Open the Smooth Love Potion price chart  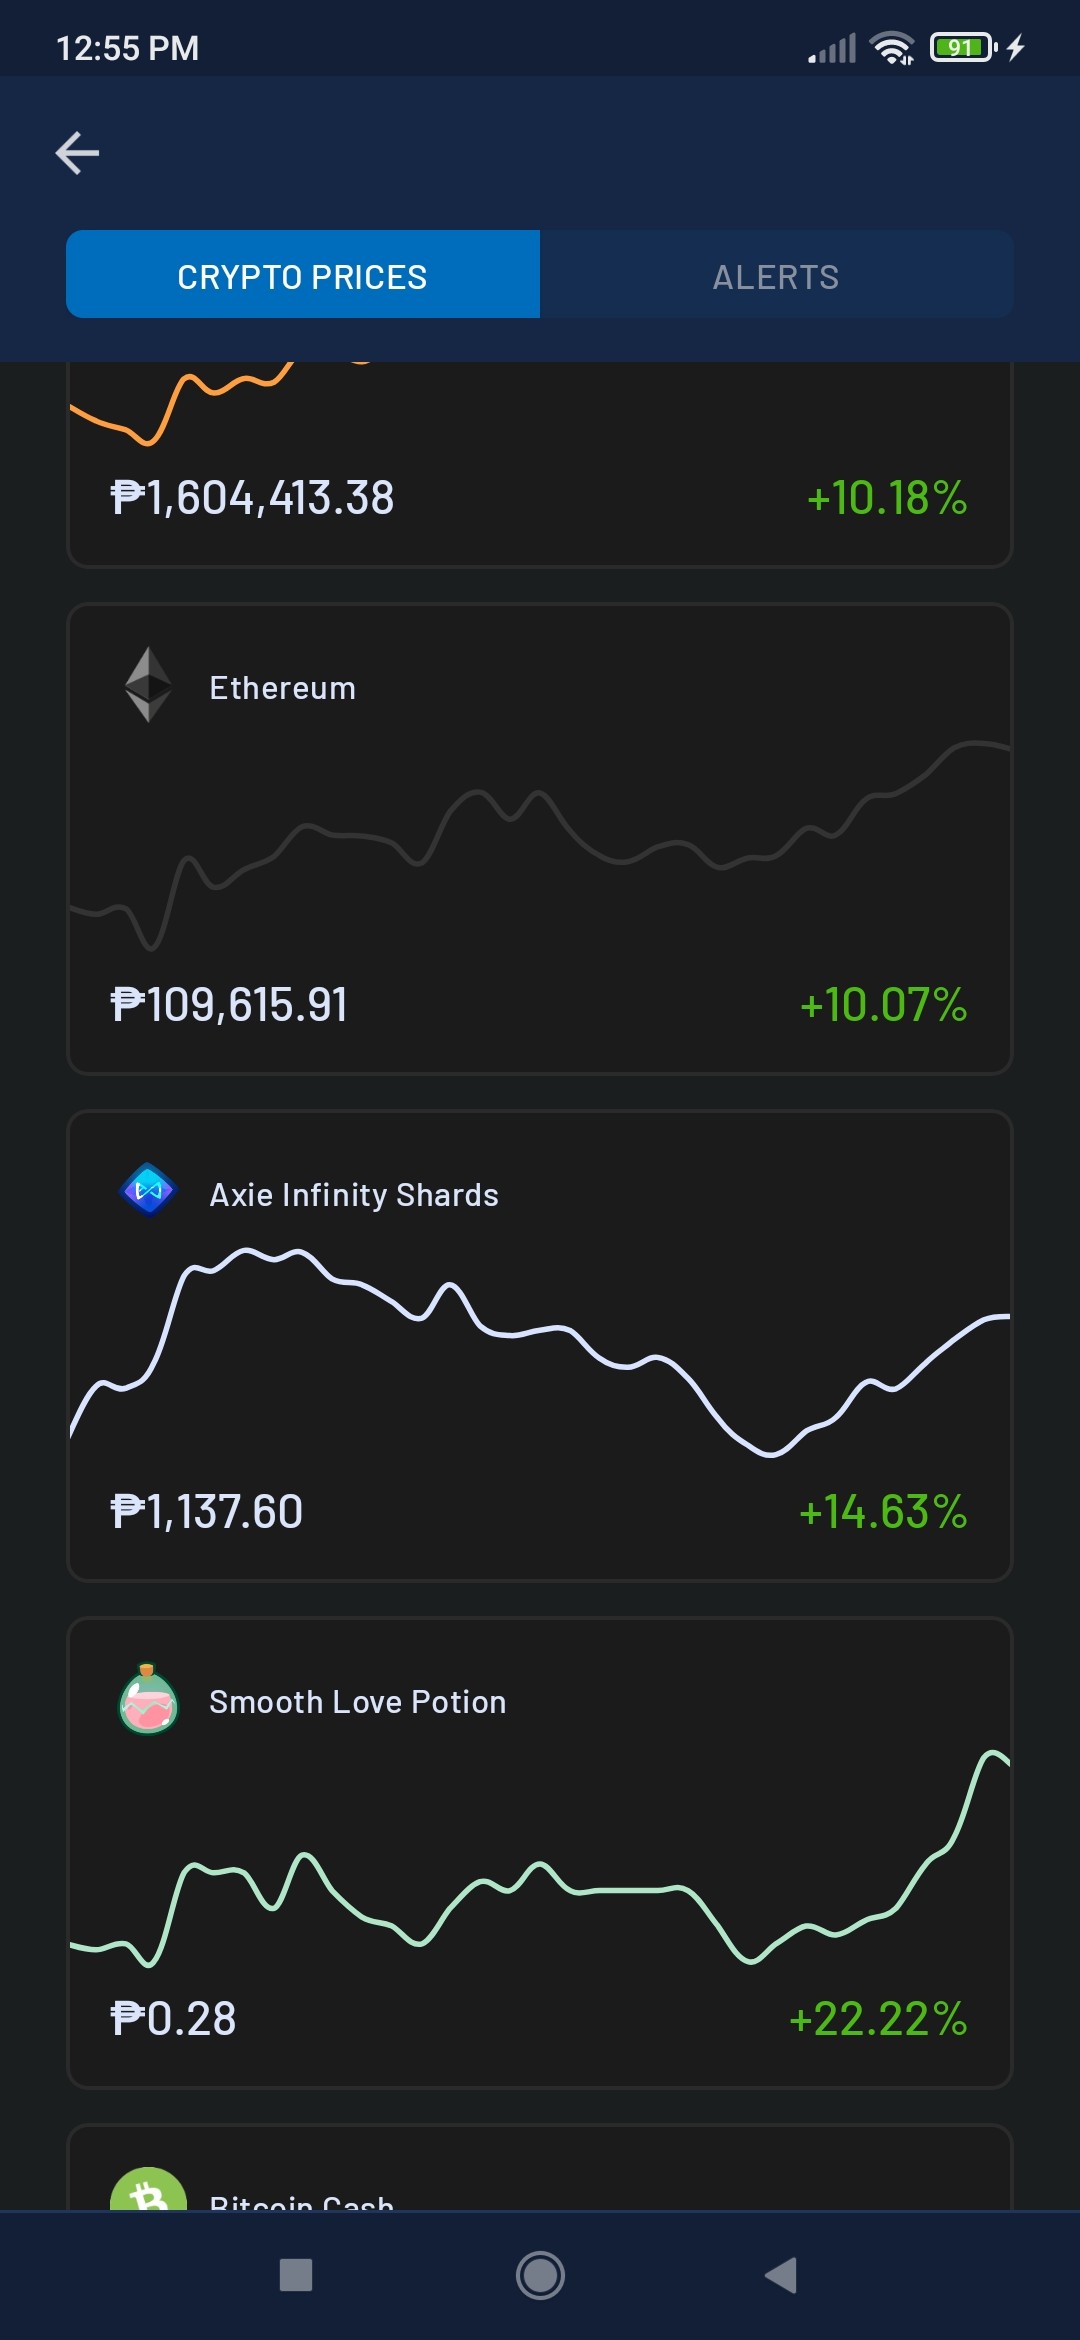540,1858
